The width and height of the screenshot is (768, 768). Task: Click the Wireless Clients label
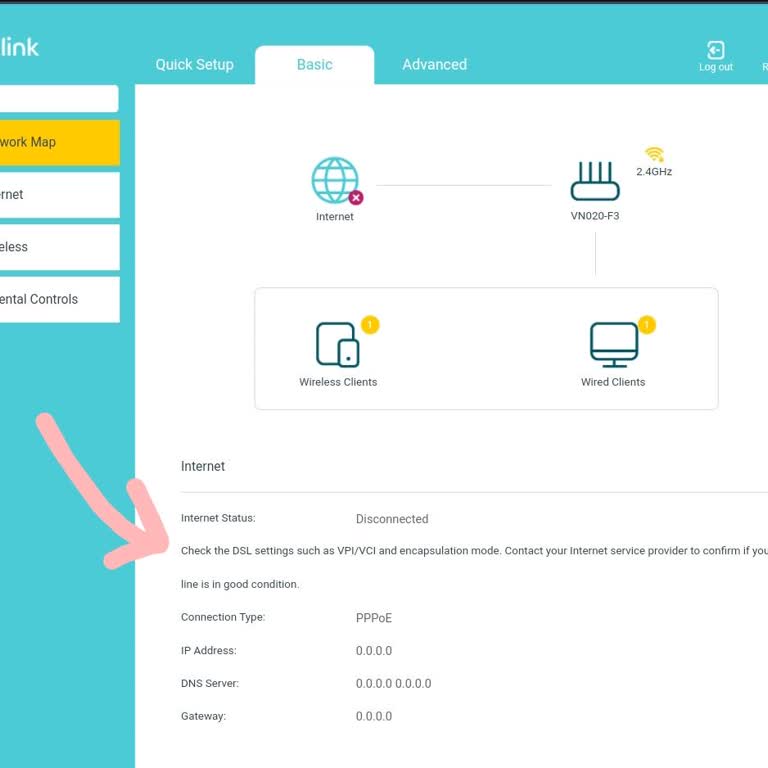tap(338, 382)
